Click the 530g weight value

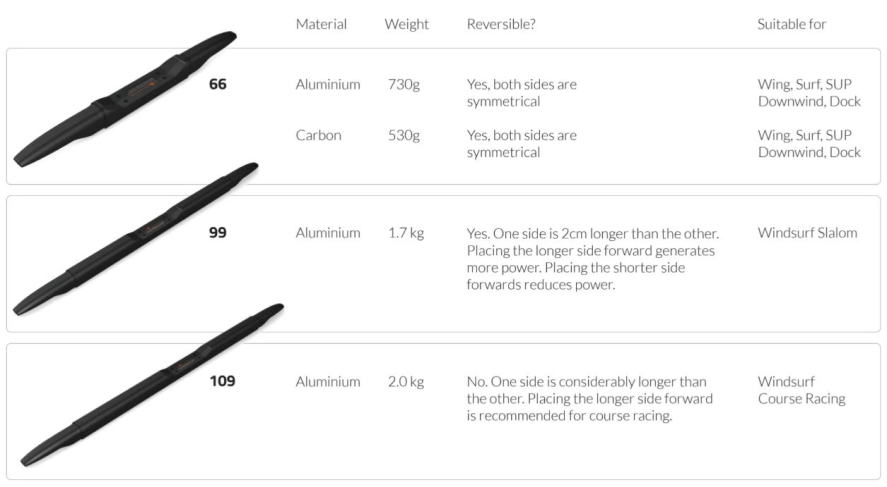(x=404, y=135)
